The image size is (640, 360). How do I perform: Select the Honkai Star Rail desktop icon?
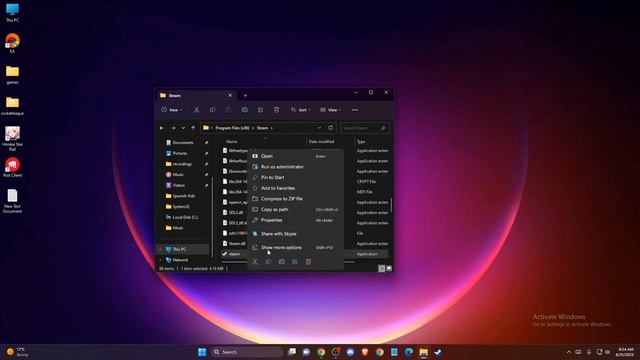pyautogui.click(x=12, y=138)
